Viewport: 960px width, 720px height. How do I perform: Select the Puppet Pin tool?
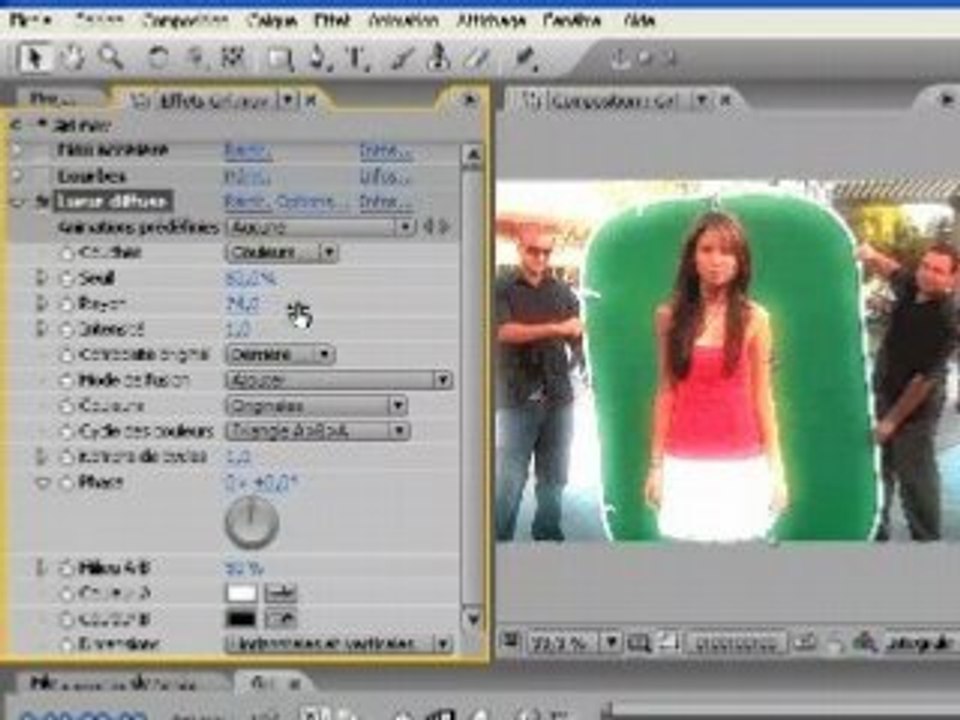pyautogui.click(x=525, y=59)
